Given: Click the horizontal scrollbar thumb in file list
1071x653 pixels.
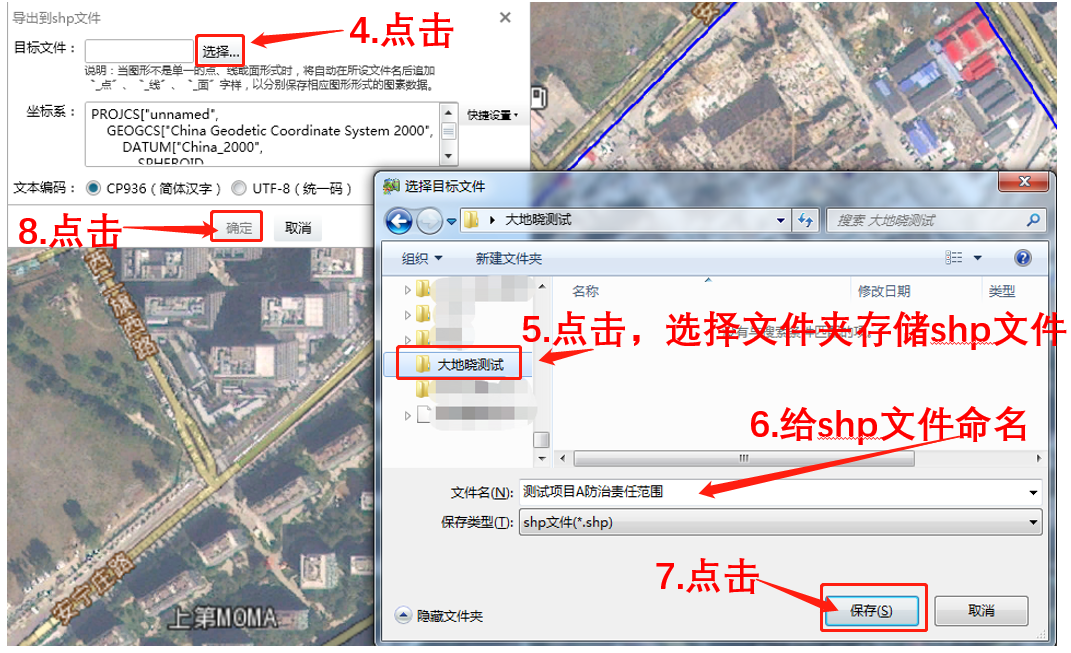Looking at the screenshot, I should pos(744,458).
